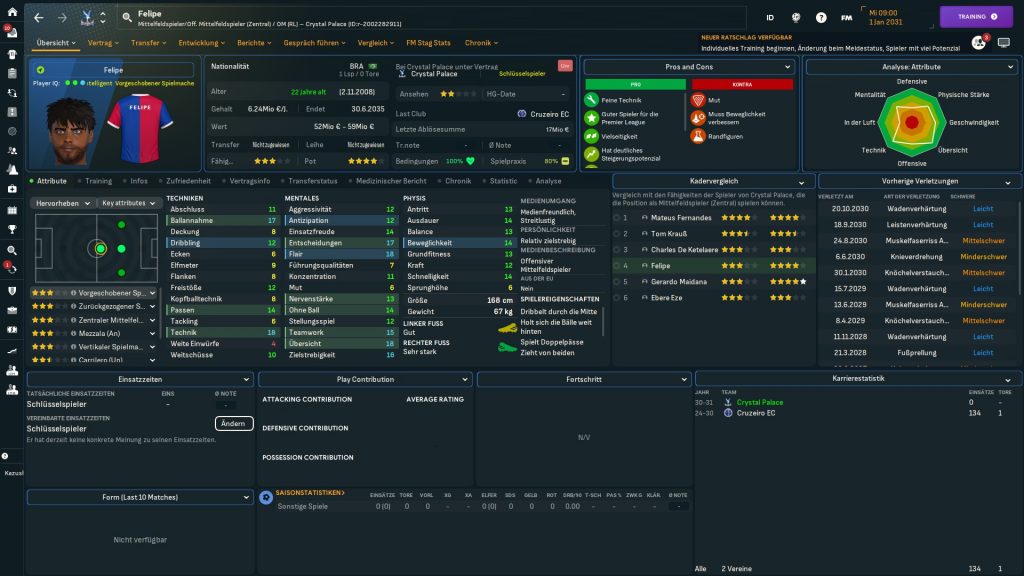Open the staff advice notification icon
Viewport: 1024px width, 576px height.
pos(978,43)
